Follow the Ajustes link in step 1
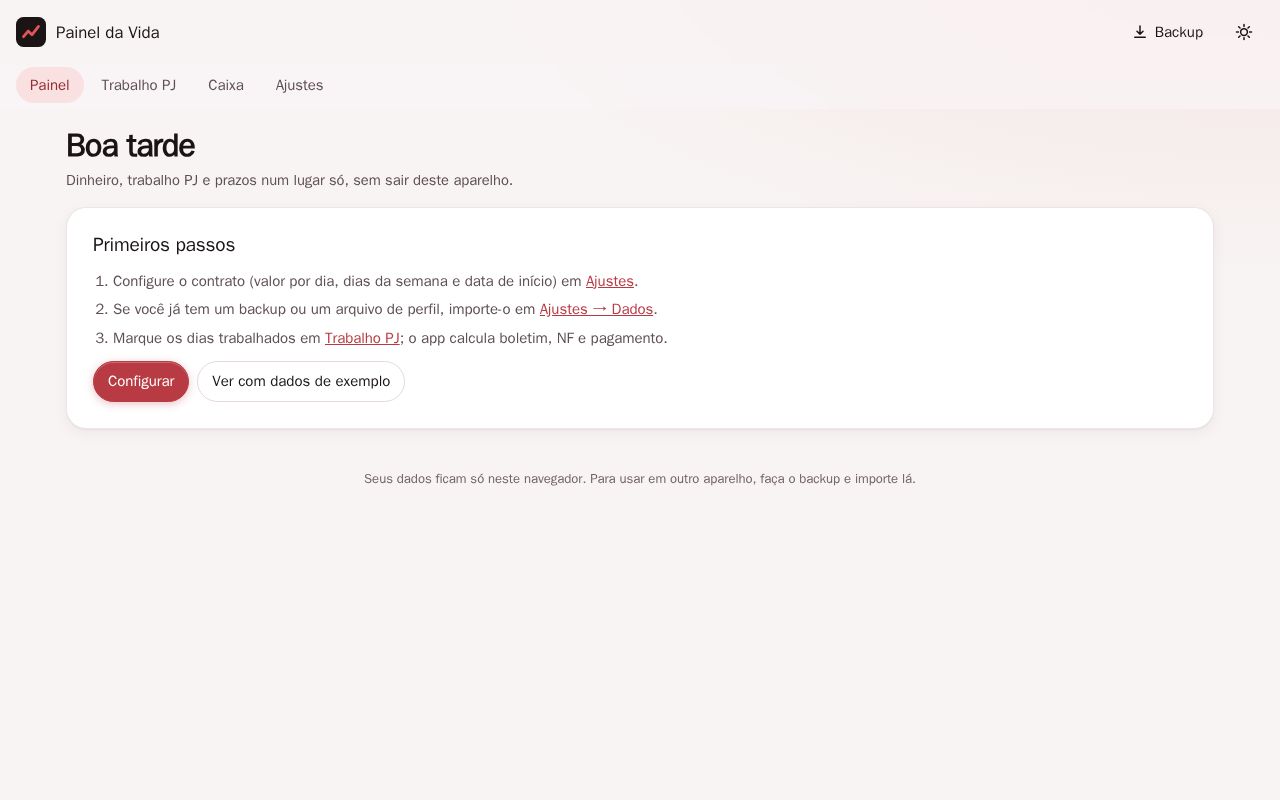This screenshot has width=1280, height=800. 610,281
